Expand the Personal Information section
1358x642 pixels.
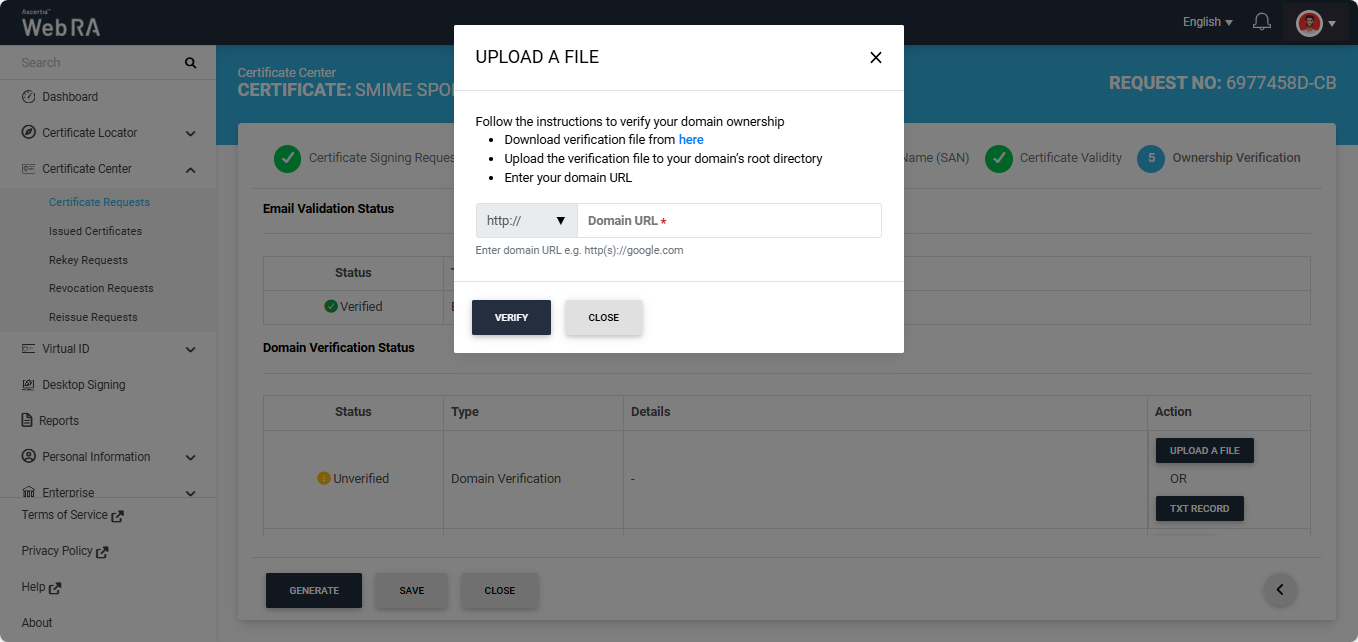[x=190, y=457]
